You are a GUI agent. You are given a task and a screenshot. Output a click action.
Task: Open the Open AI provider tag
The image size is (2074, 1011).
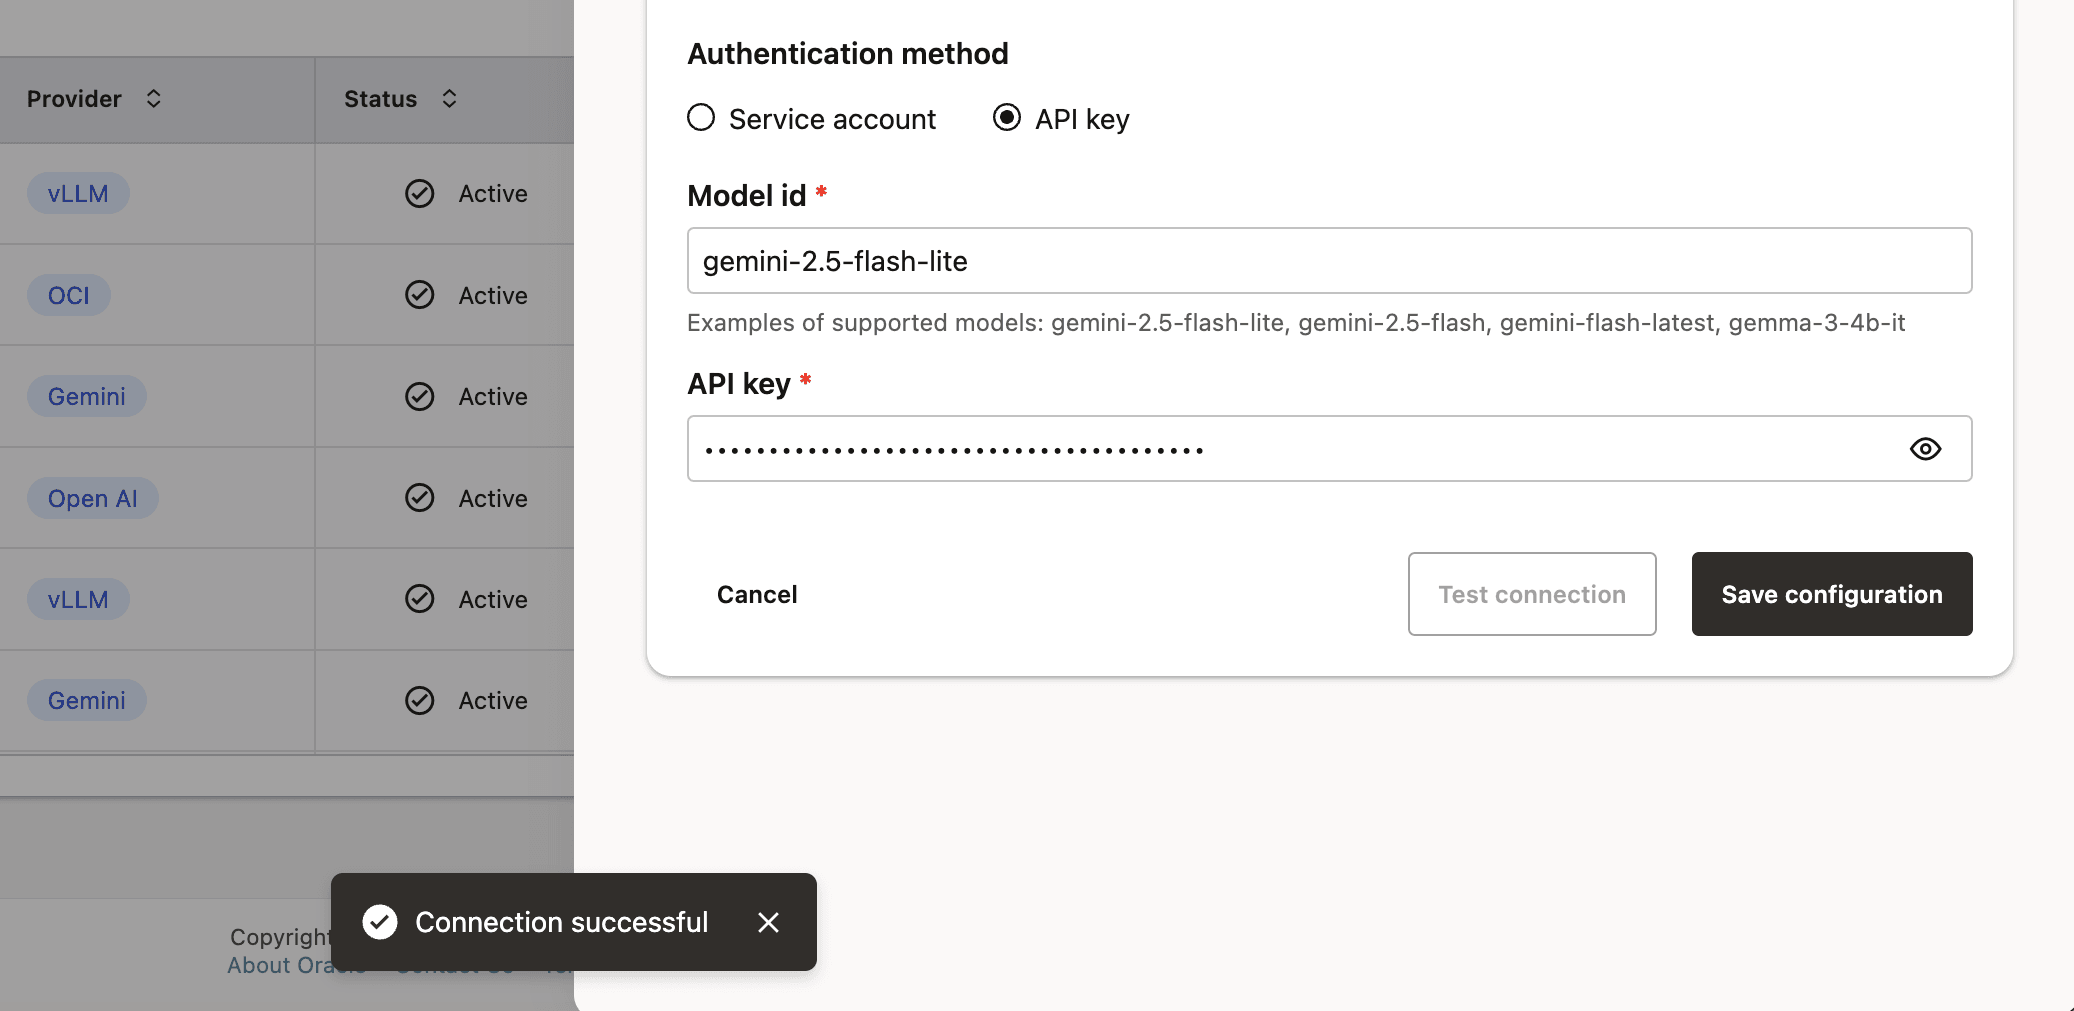92,498
